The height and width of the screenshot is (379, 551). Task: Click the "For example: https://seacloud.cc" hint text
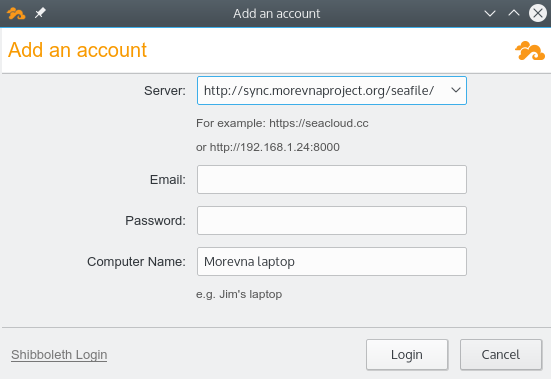click(x=282, y=123)
